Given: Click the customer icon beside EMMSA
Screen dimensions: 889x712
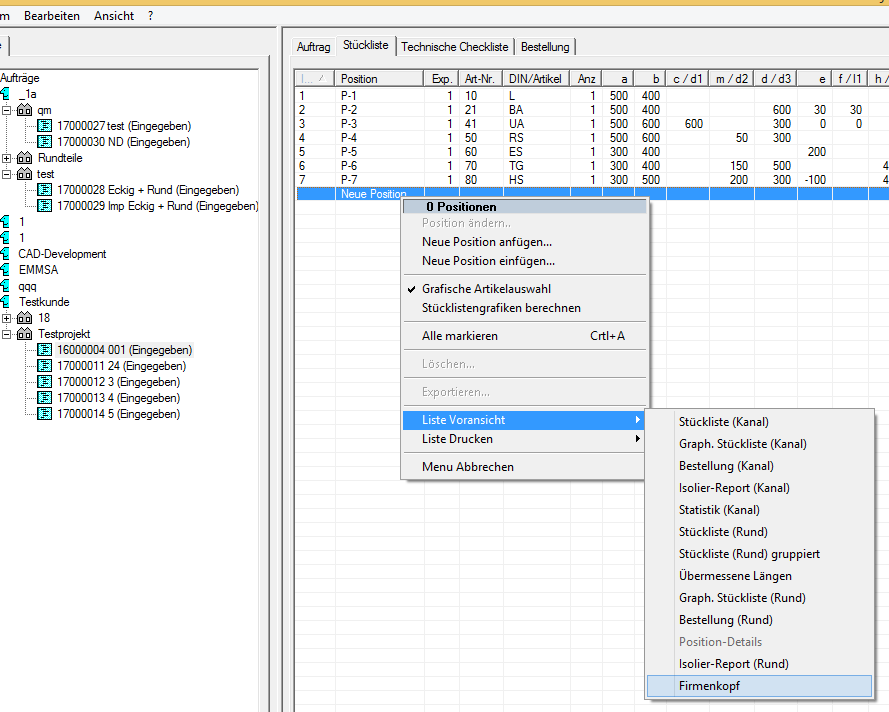Looking at the screenshot, I should point(5,270).
